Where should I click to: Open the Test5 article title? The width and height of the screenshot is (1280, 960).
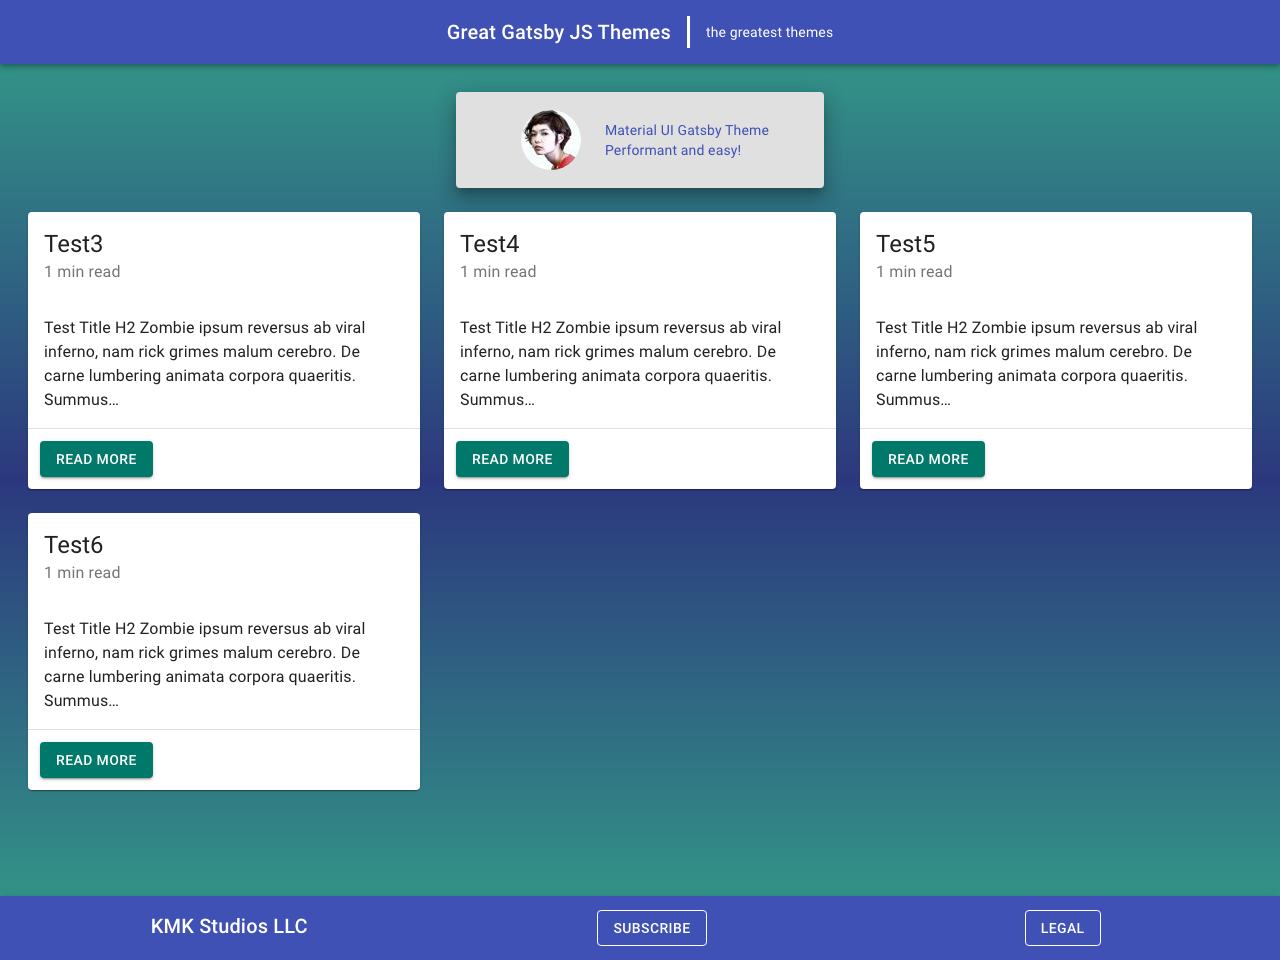click(905, 243)
